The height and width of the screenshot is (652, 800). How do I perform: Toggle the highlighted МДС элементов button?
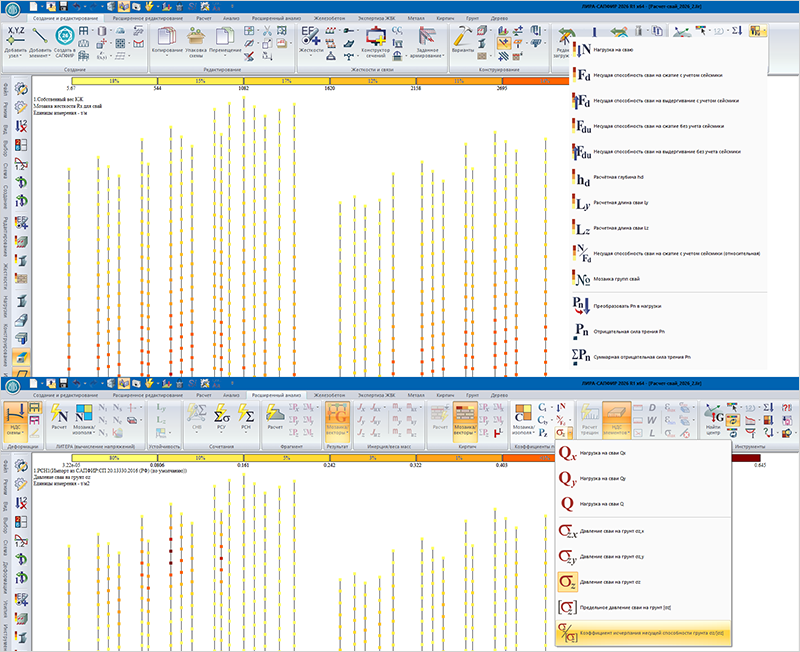click(x=616, y=419)
